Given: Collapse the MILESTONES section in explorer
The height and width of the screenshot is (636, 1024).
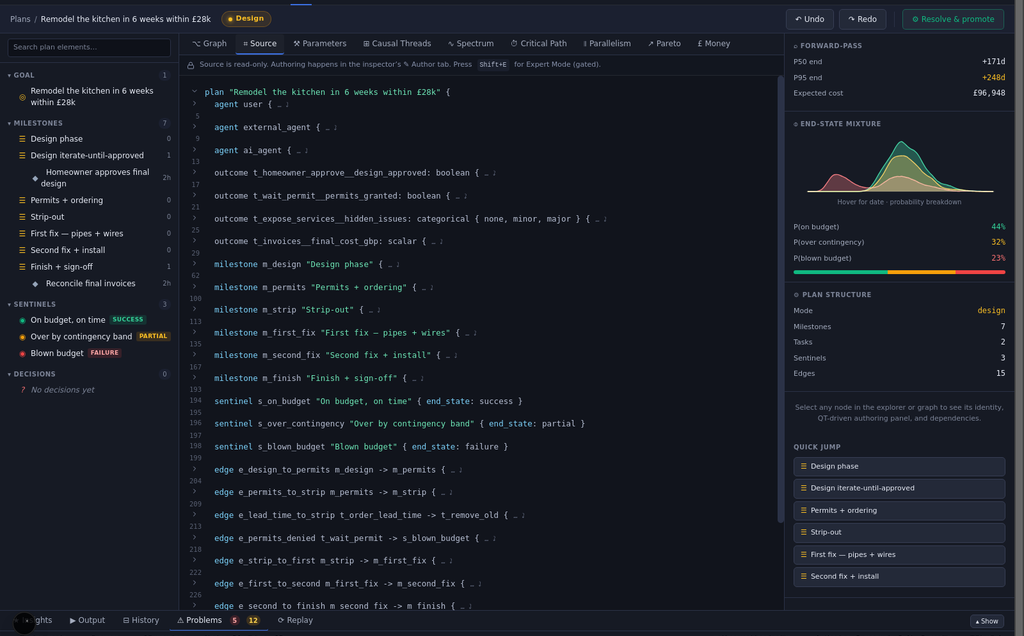Looking at the screenshot, I should [x=9, y=123].
